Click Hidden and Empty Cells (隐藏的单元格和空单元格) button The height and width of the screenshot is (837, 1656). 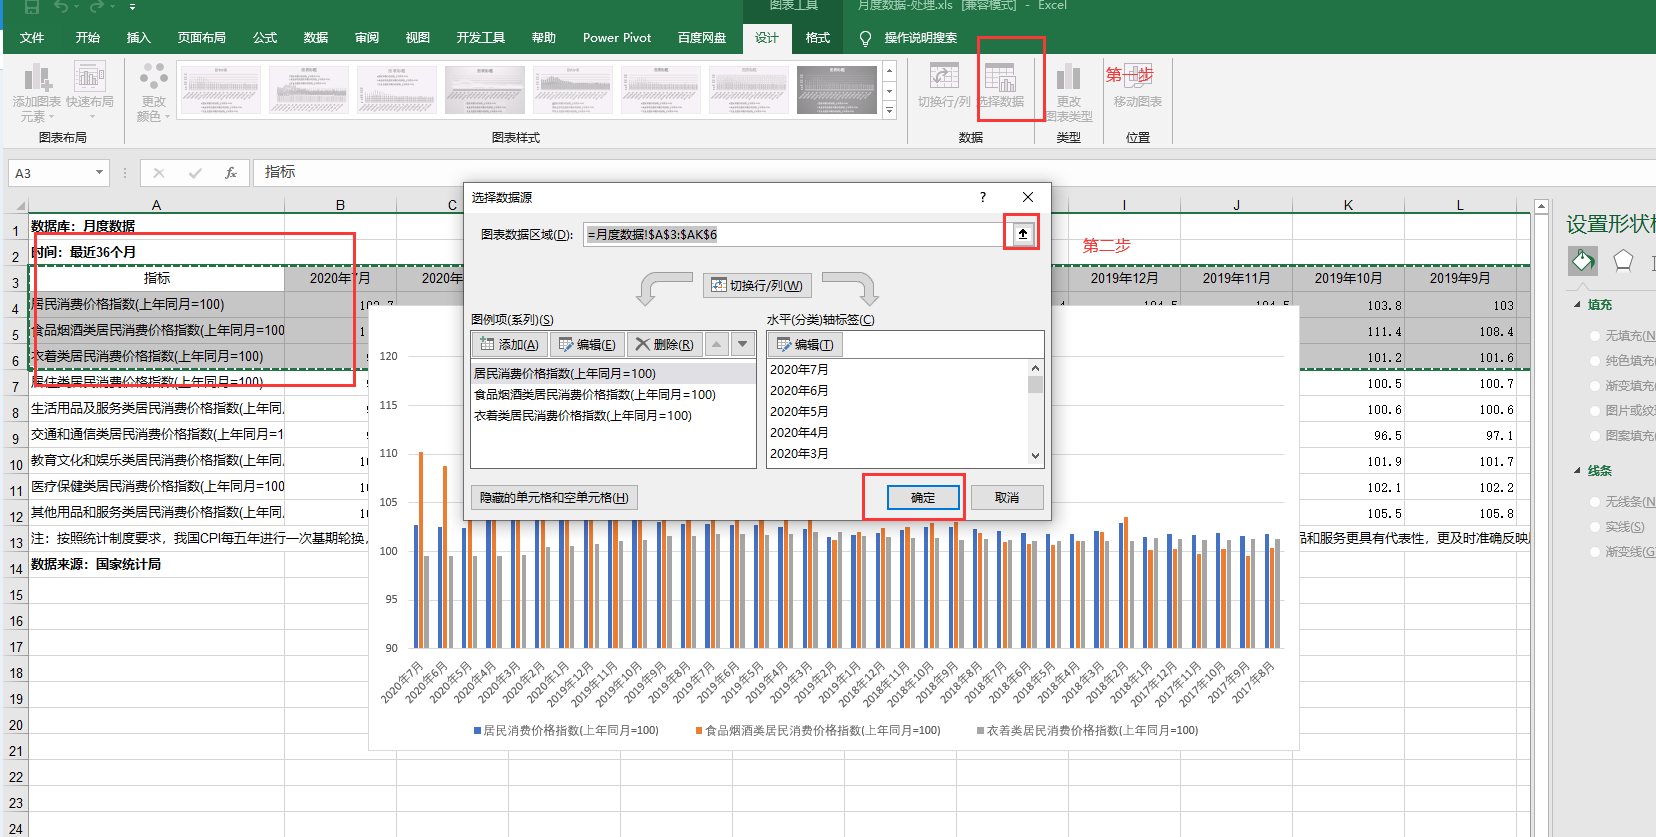[554, 497]
